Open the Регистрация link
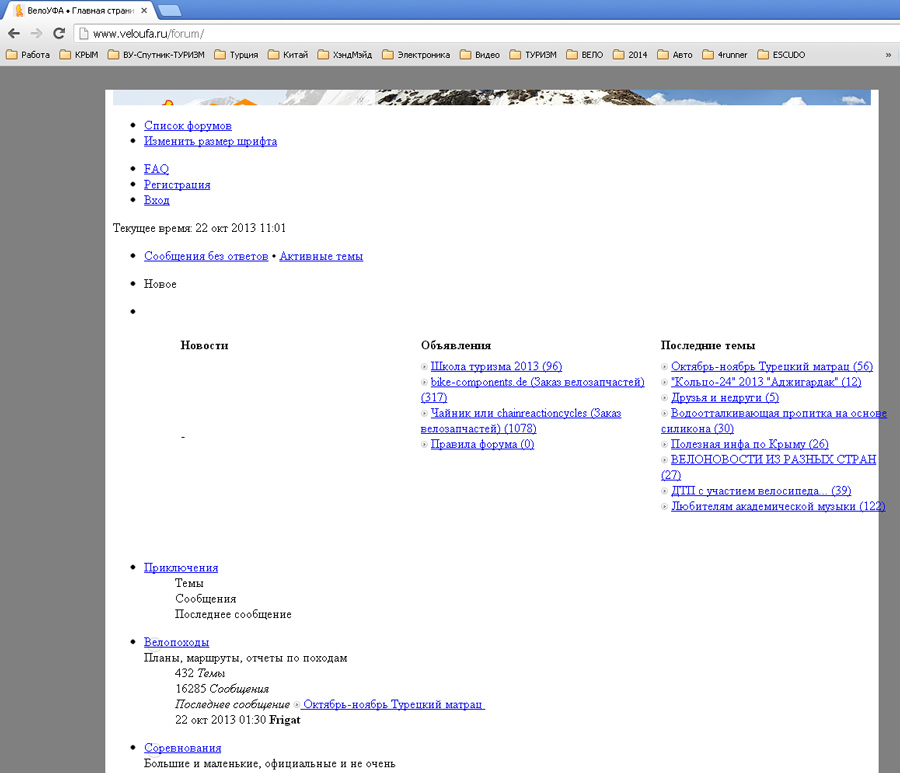The image size is (900, 773). 177,185
